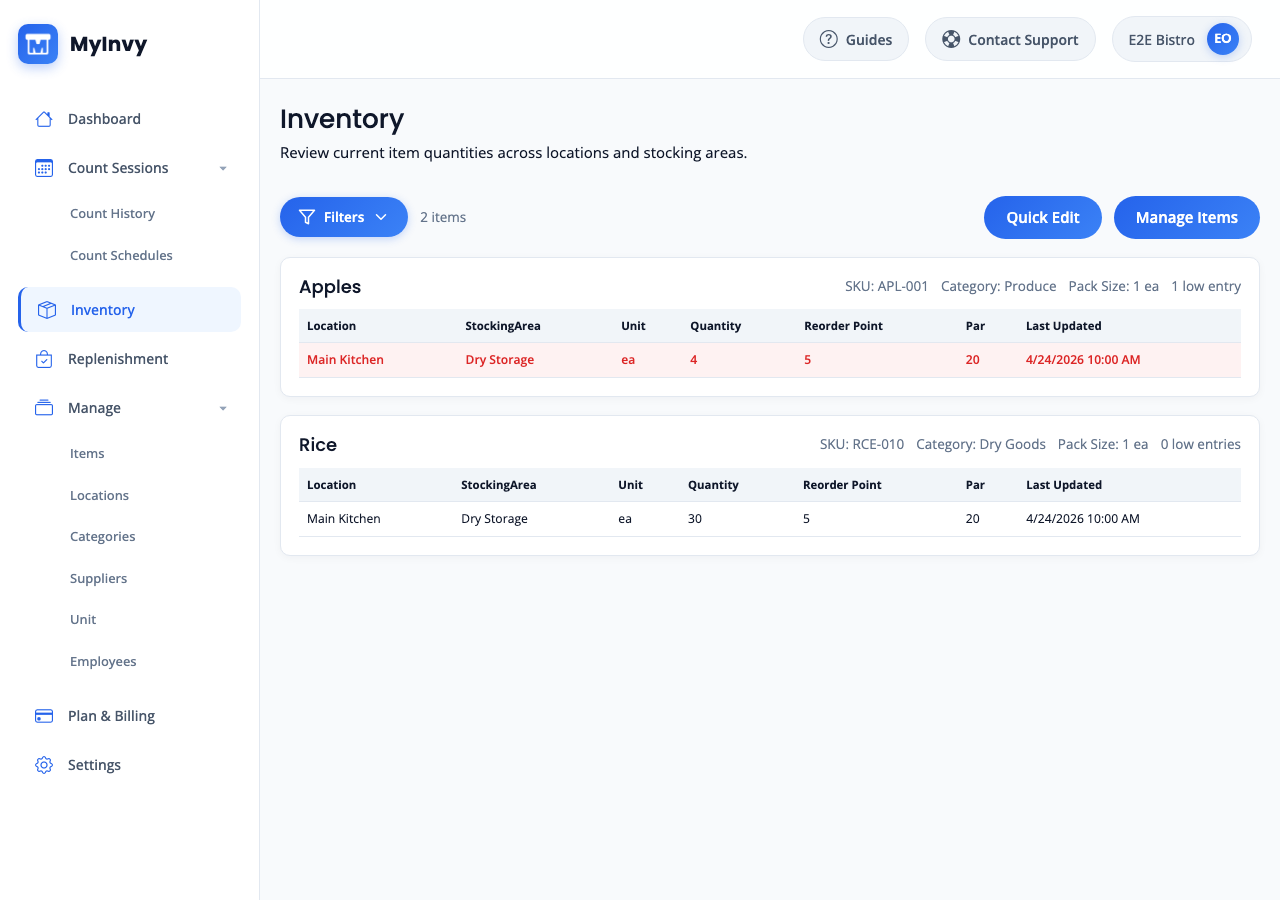Click the Manage stack icon

(44, 408)
